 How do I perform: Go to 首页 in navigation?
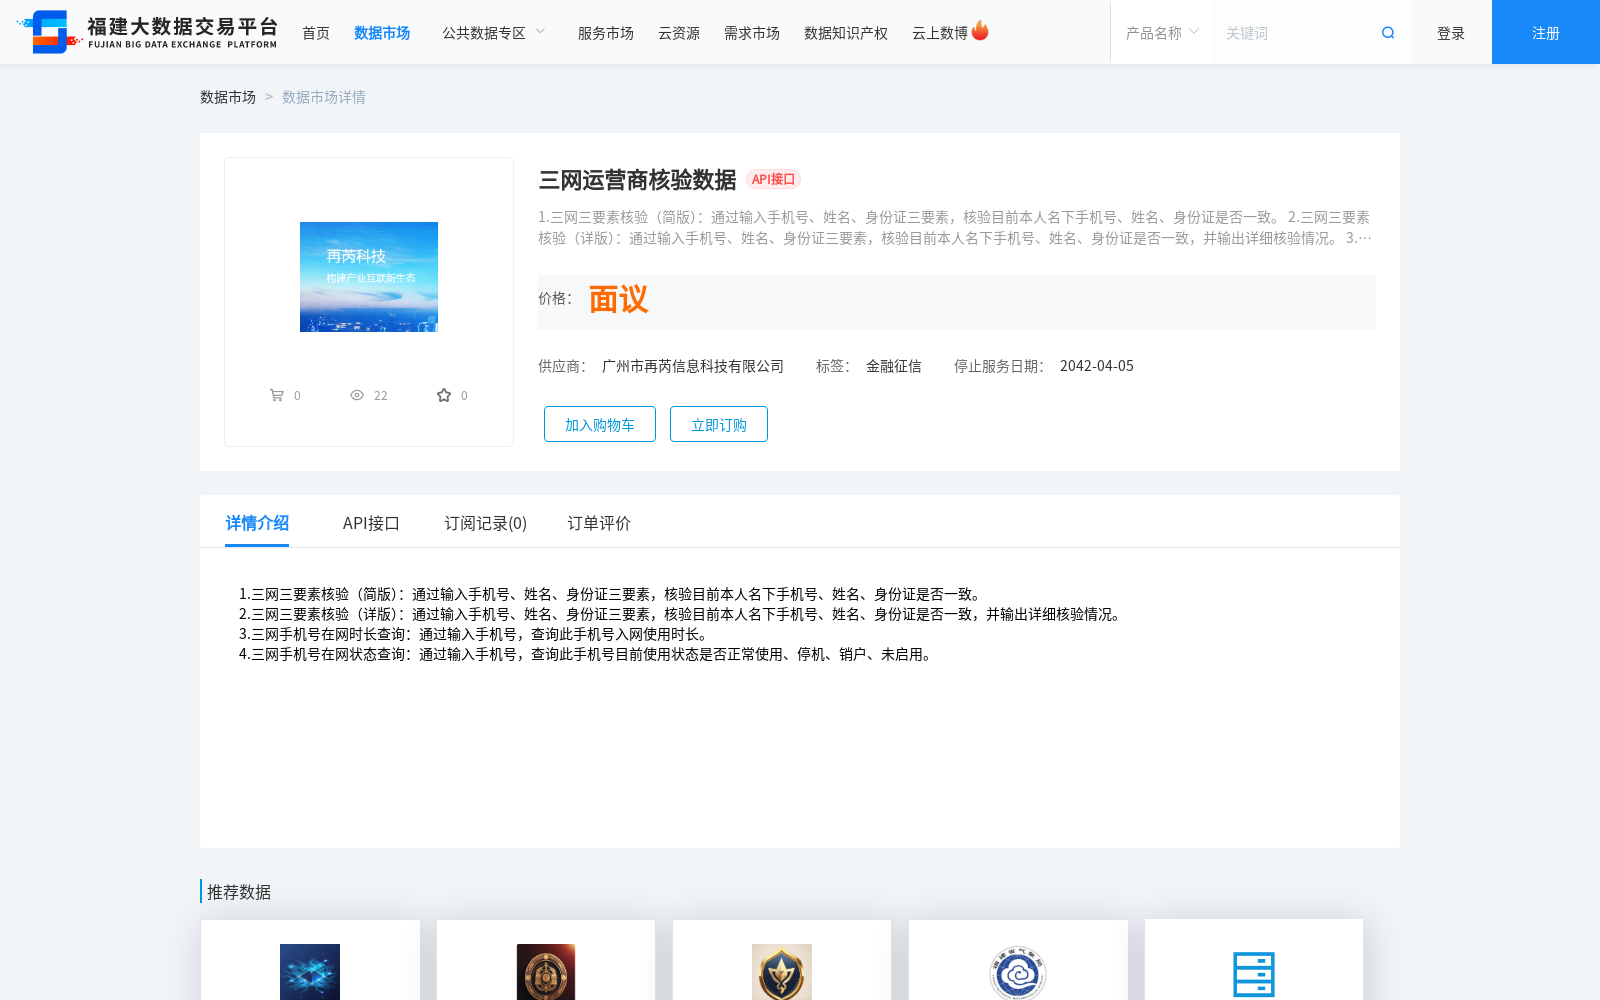pos(316,33)
